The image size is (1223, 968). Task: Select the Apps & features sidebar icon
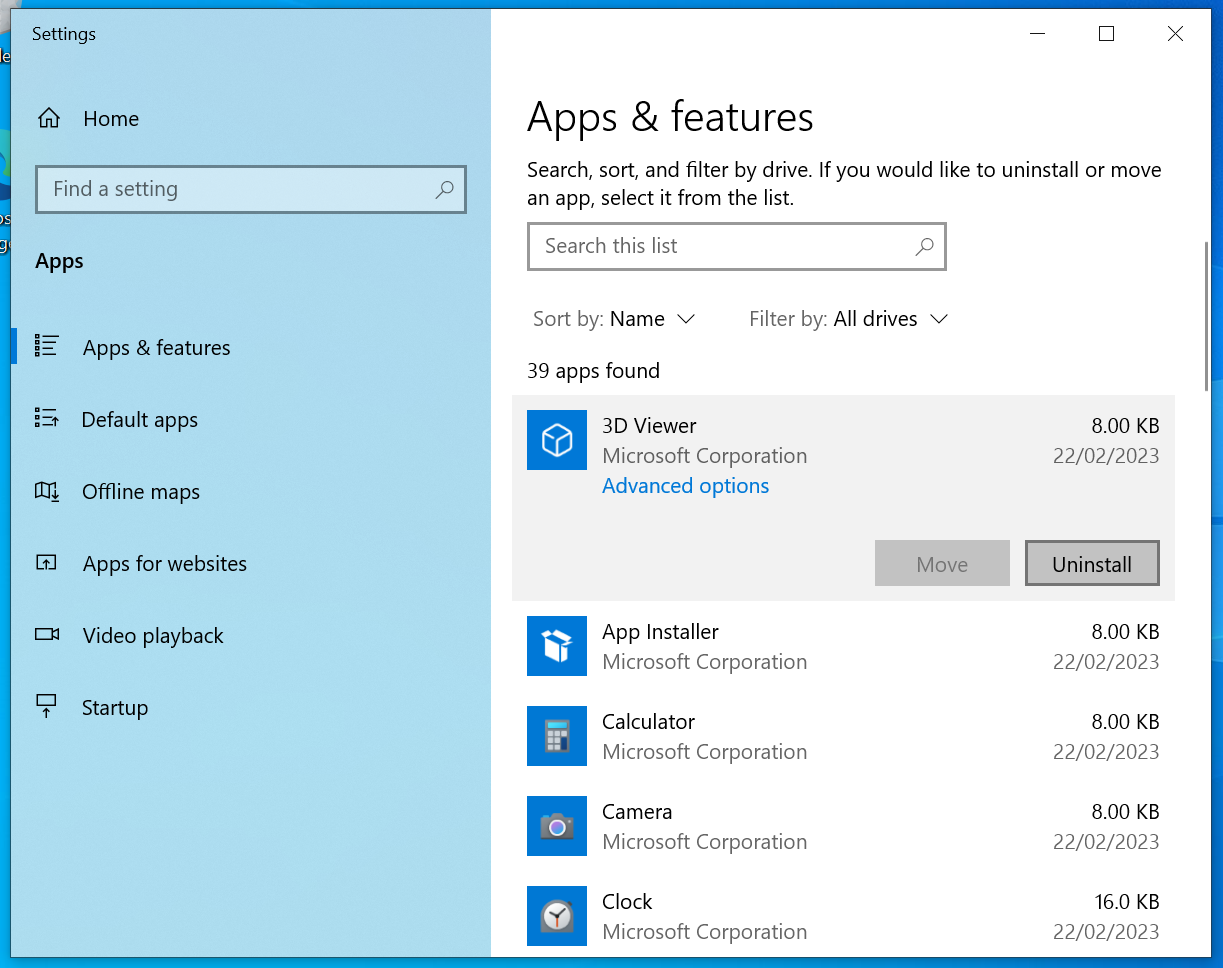coord(47,346)
